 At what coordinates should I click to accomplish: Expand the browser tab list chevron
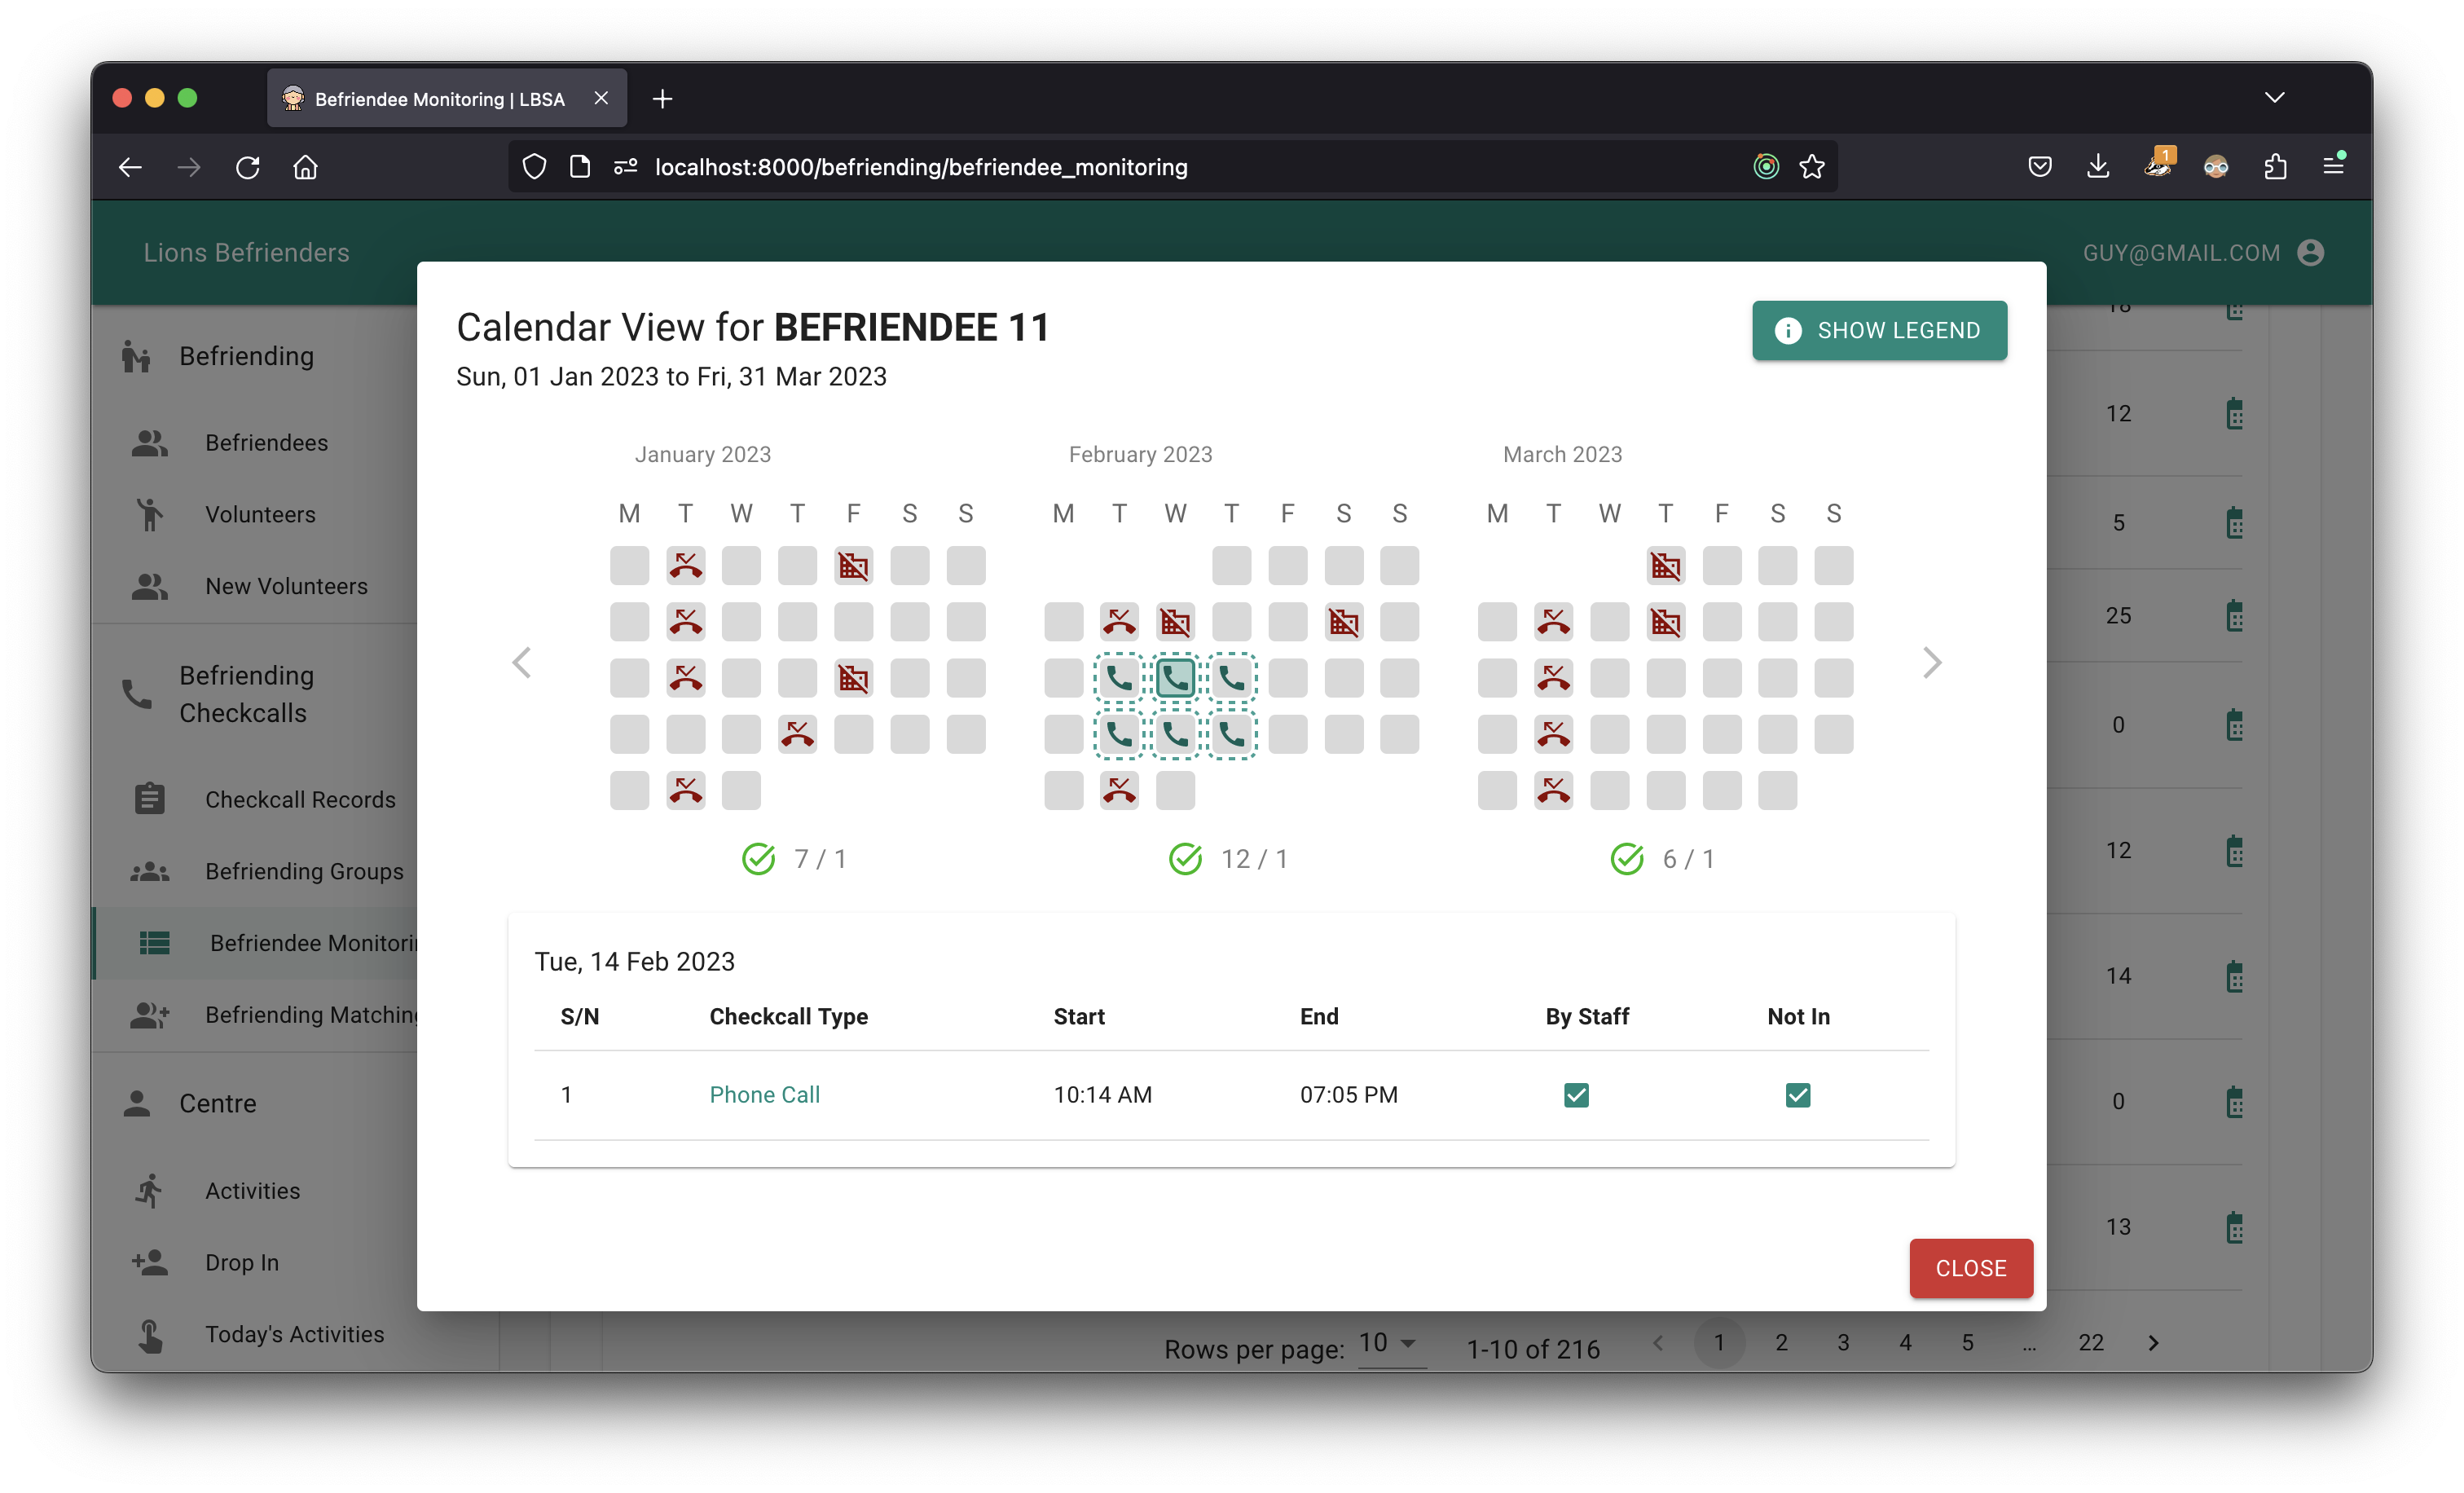pyautogui.click(x=2275, y=98)
